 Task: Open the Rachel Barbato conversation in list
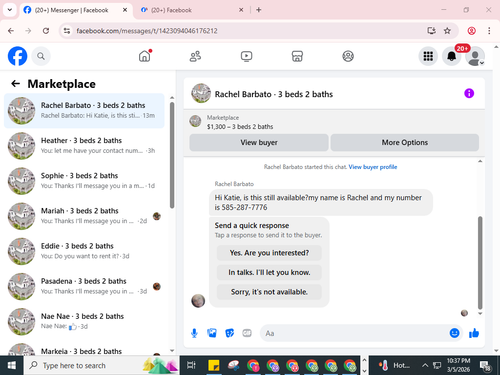(84, 111)
